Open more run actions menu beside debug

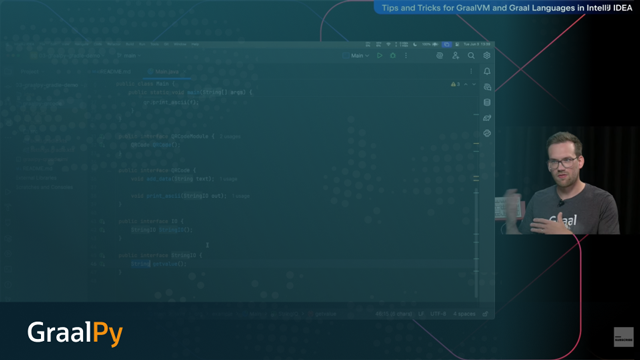[406, 56]
